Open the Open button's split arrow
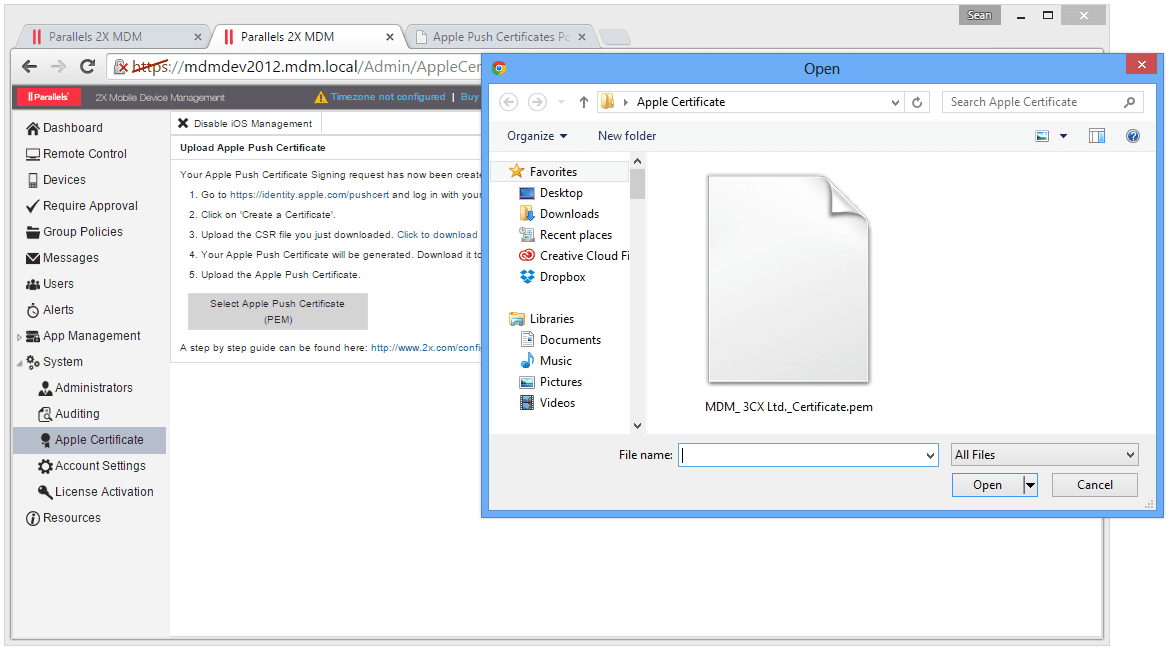The width and height of the screenshot is (1171, 649). (x=1031, y=485)
